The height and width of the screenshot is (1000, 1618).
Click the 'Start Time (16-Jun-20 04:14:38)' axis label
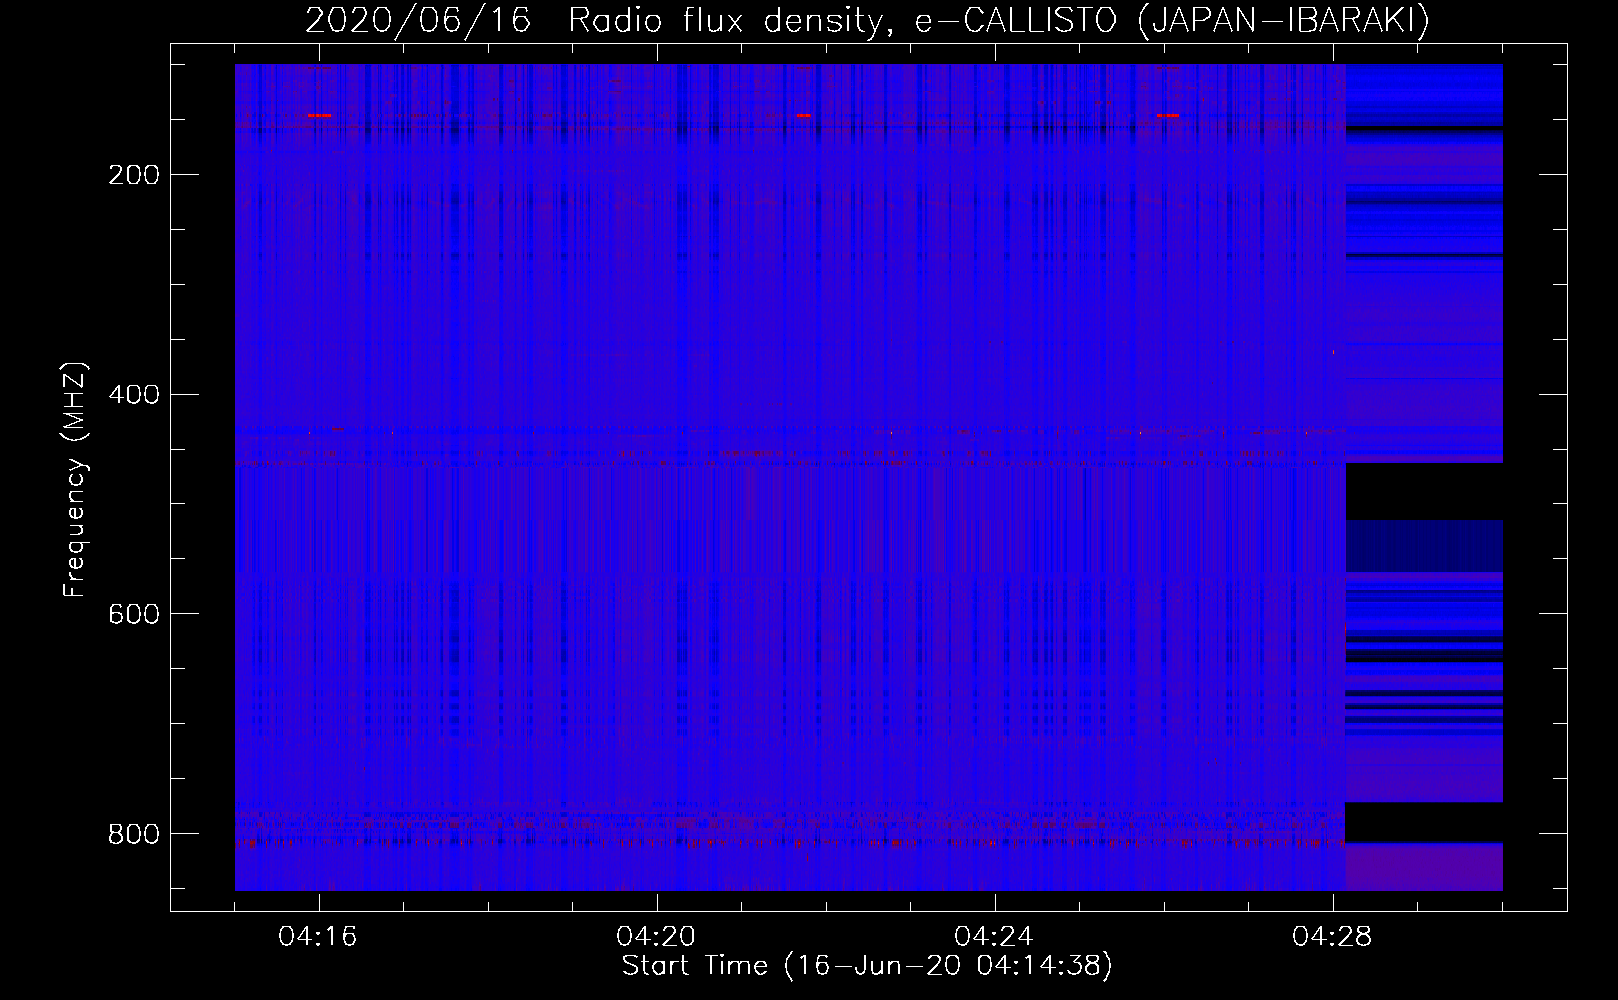[867, 966]
